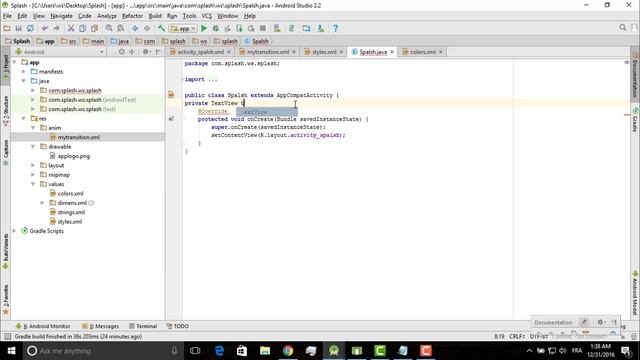Expand Gradle Scripts node
Image resolution: width=640 pixels, height=360 pixels.
15,231
